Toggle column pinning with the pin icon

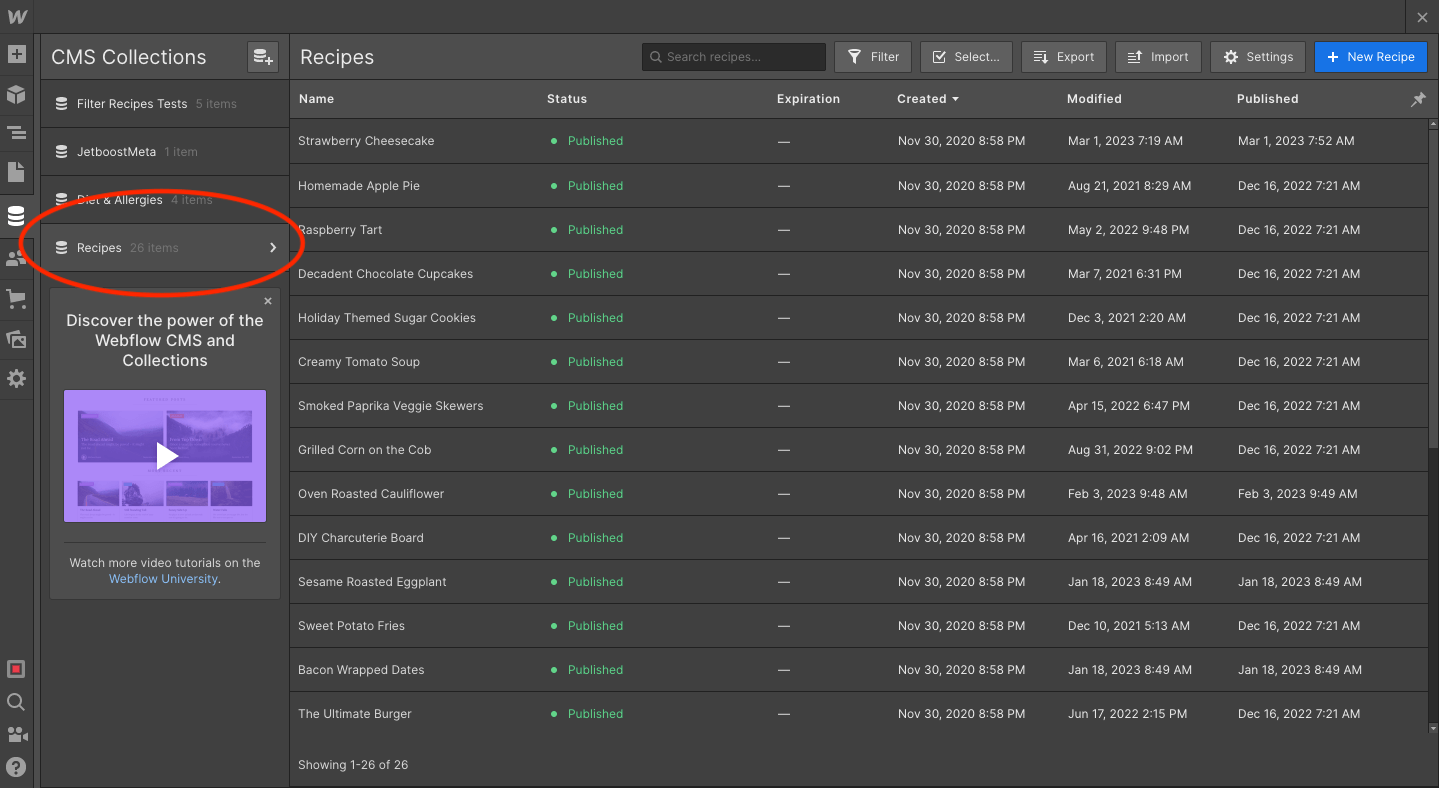pyautogui.click(x=1417, y=99)
